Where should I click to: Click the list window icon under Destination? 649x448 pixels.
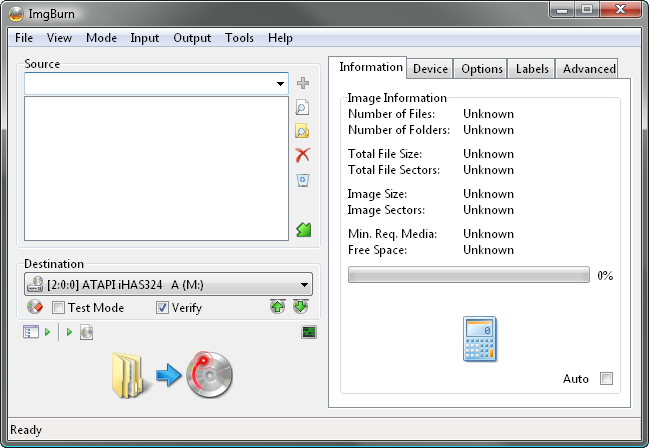point(31,332)
